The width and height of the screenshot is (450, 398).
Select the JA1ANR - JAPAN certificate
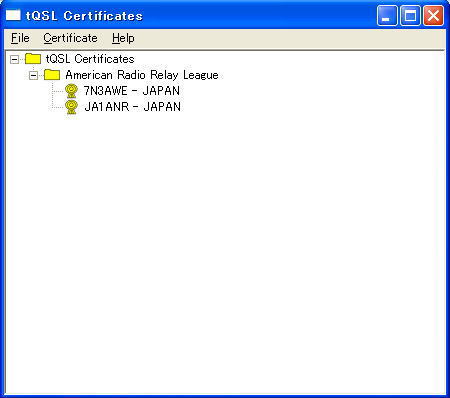tap(133, 107)
